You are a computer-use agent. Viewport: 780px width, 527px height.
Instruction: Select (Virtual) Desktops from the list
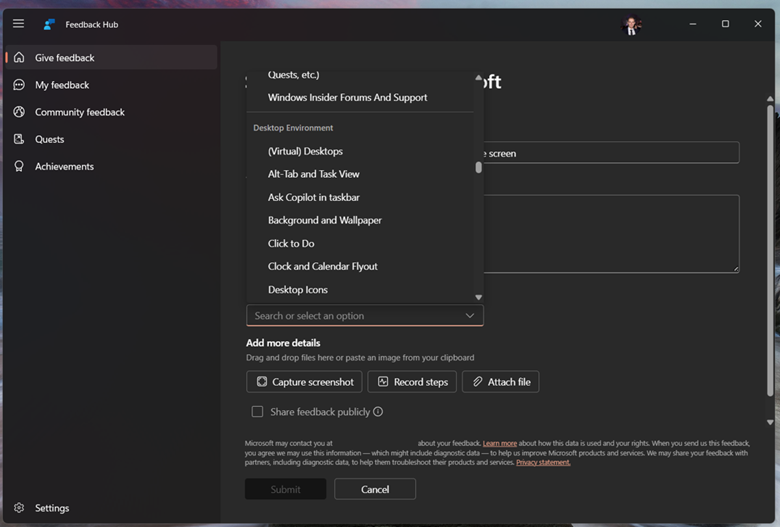coord(305,151)
